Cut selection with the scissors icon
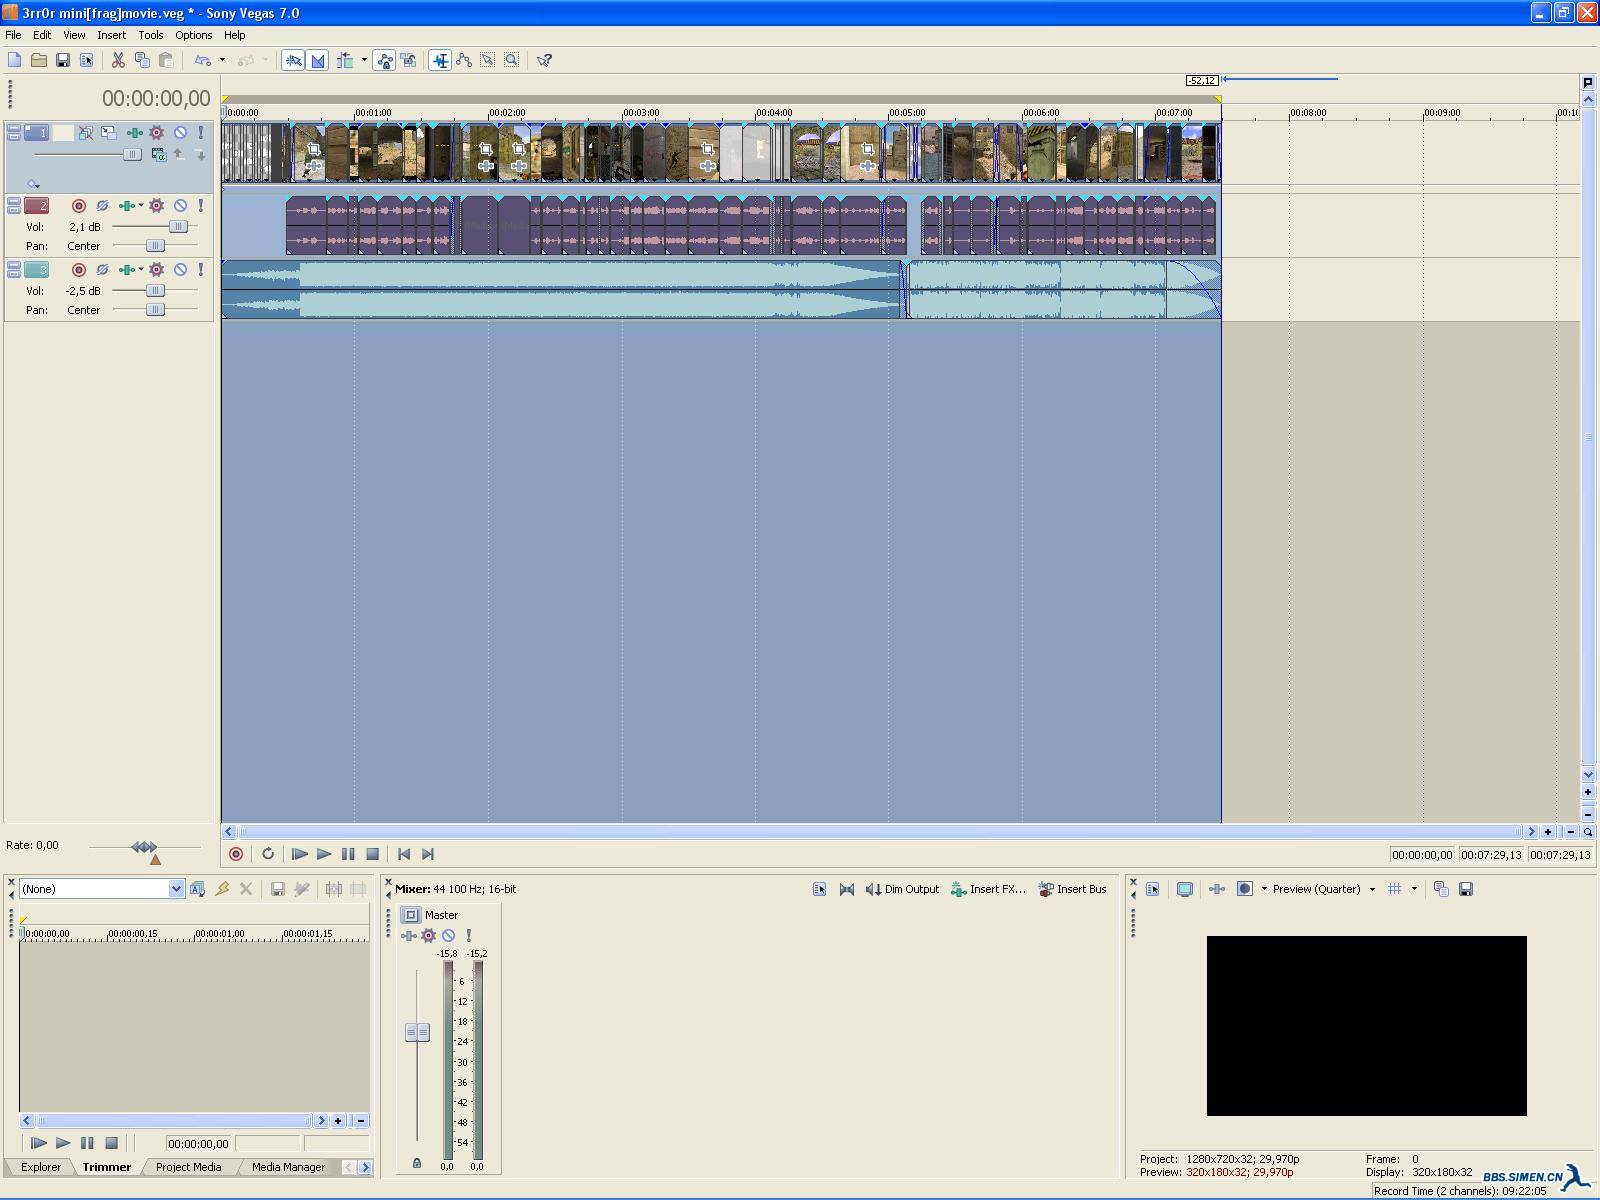1600x1200 pixels. pos(118,60)
